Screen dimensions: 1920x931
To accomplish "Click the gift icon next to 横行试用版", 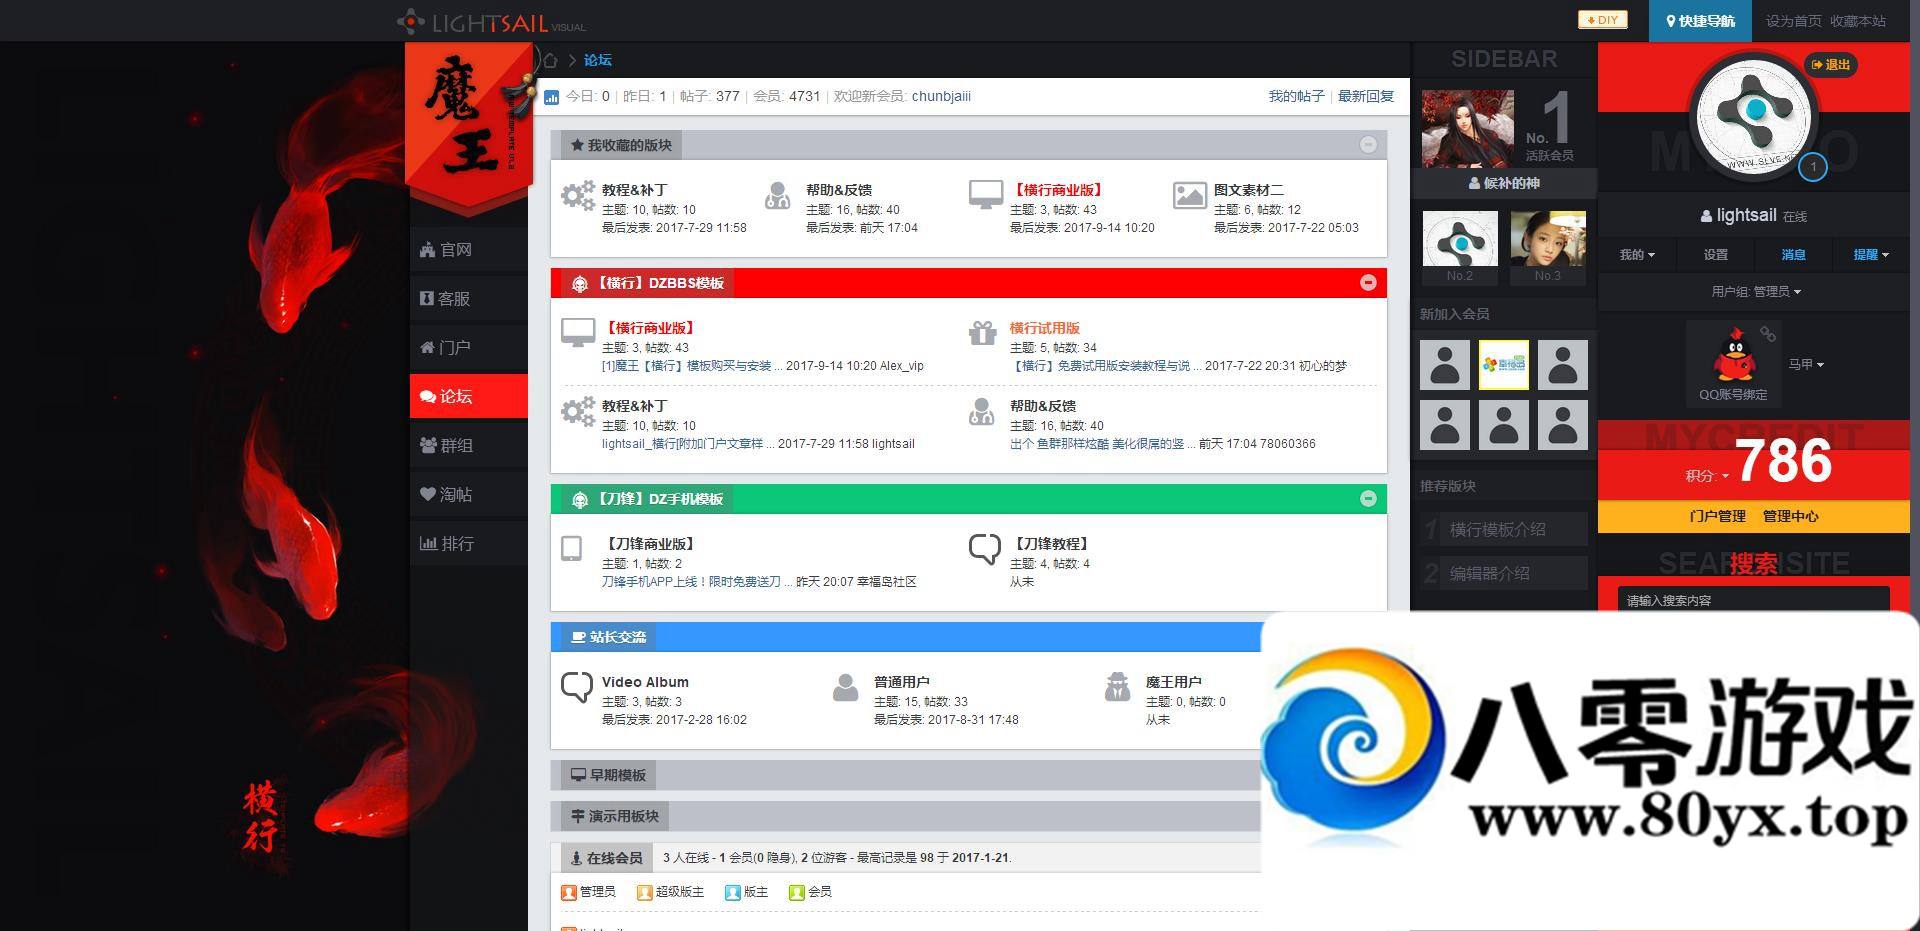I will click(x=982, y=333).
